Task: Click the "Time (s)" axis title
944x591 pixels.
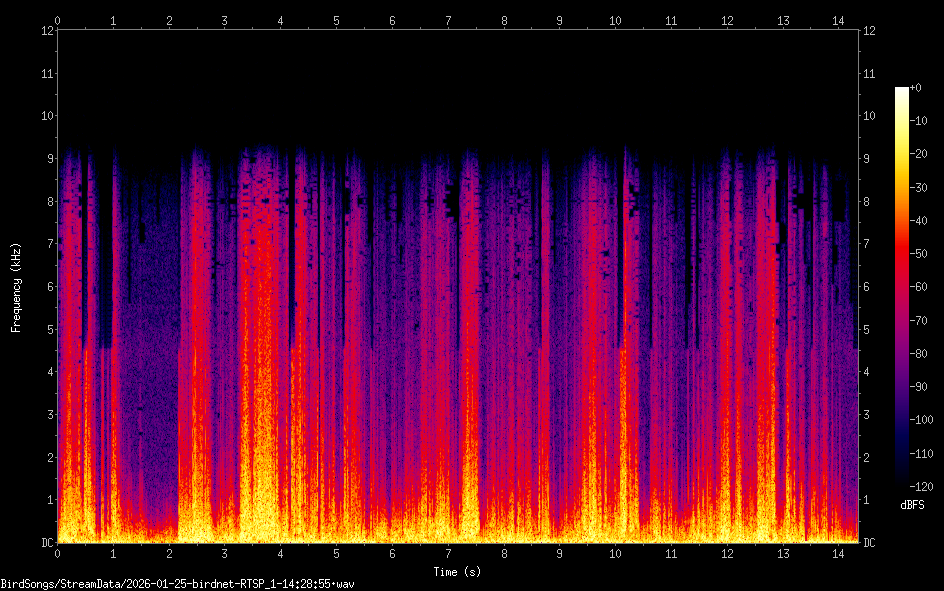Action: click(456, 571)
